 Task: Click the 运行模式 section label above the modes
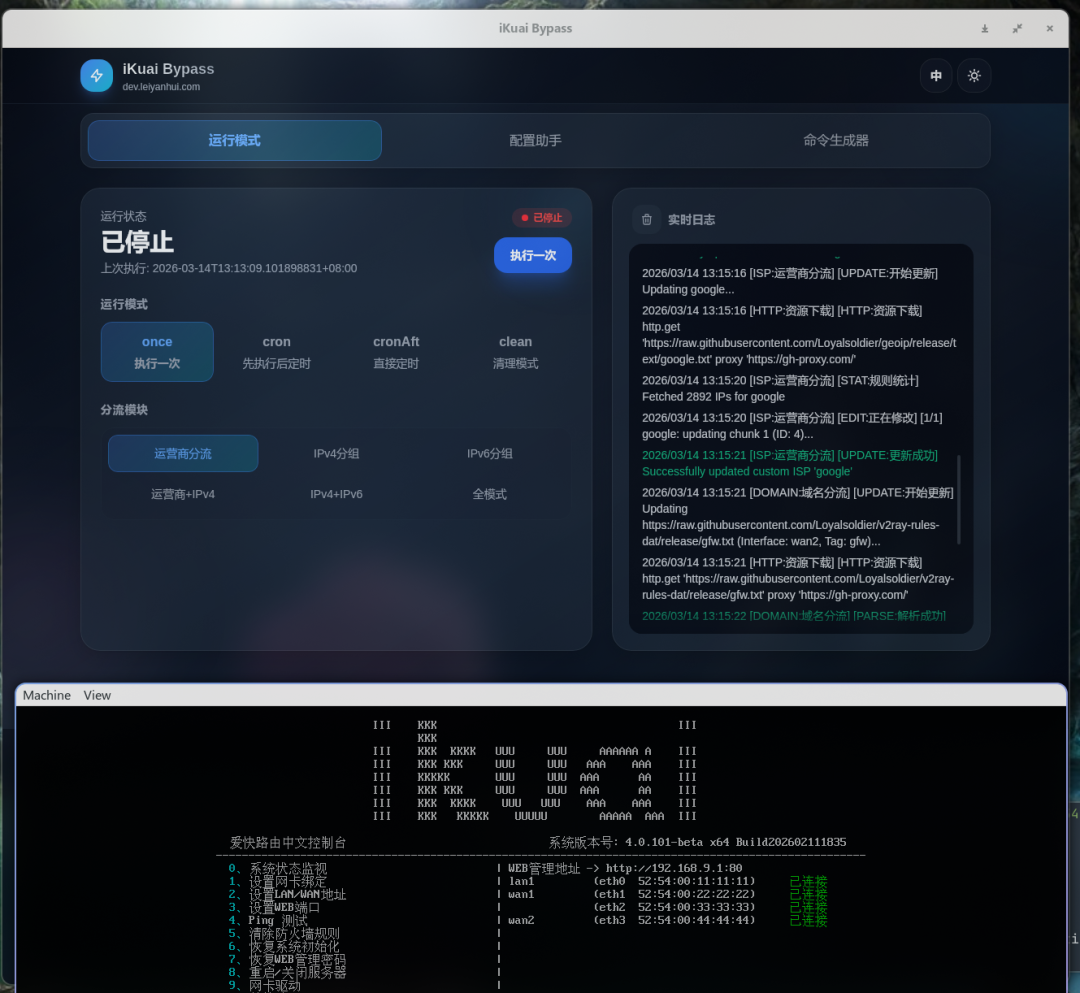click(124, 304)
